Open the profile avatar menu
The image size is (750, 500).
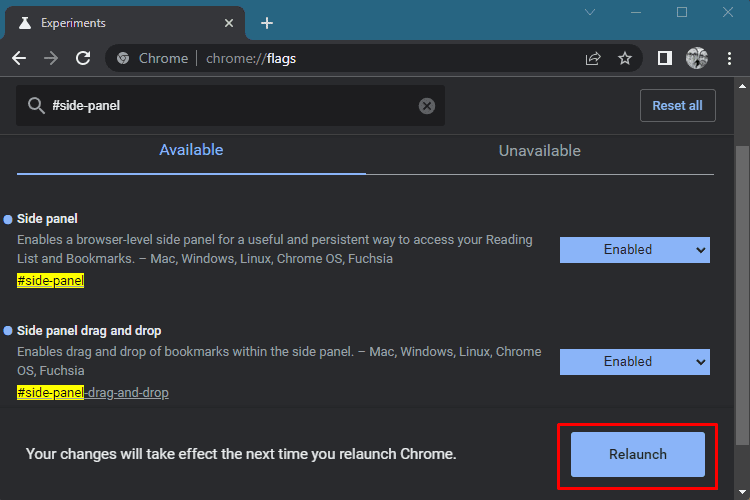(x=697, y=58)
